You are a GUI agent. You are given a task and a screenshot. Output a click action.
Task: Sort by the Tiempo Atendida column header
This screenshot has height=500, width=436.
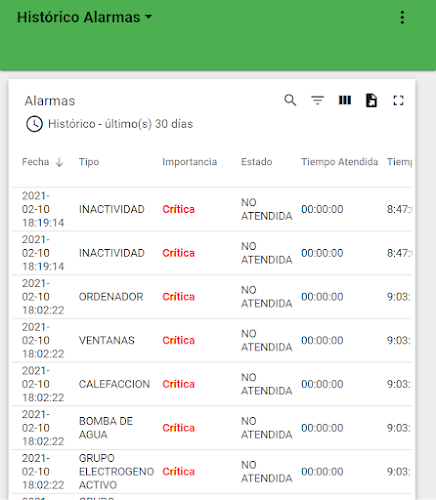[340, 162]
